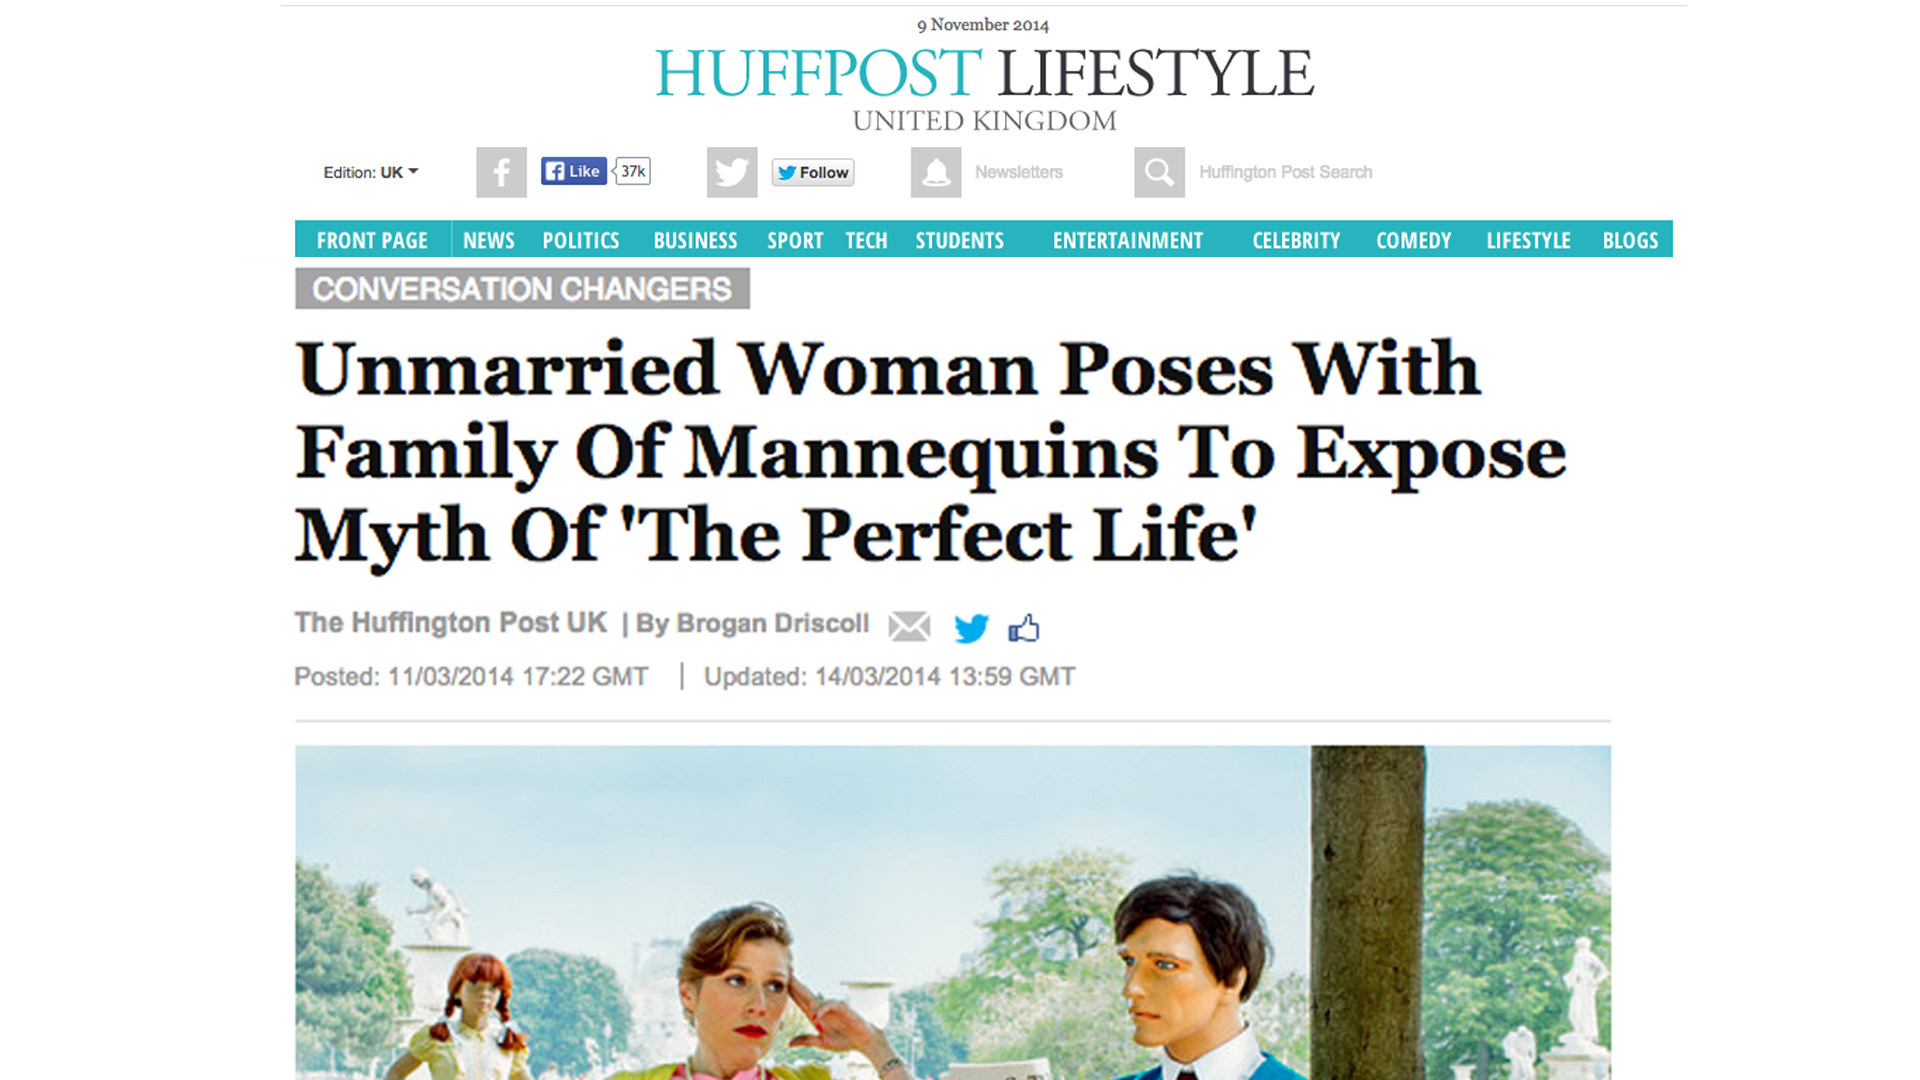Expand the Edition: UK dropdown
Screen dimensions: 1920x1080
pyautogui.click(x=370, y=172)
